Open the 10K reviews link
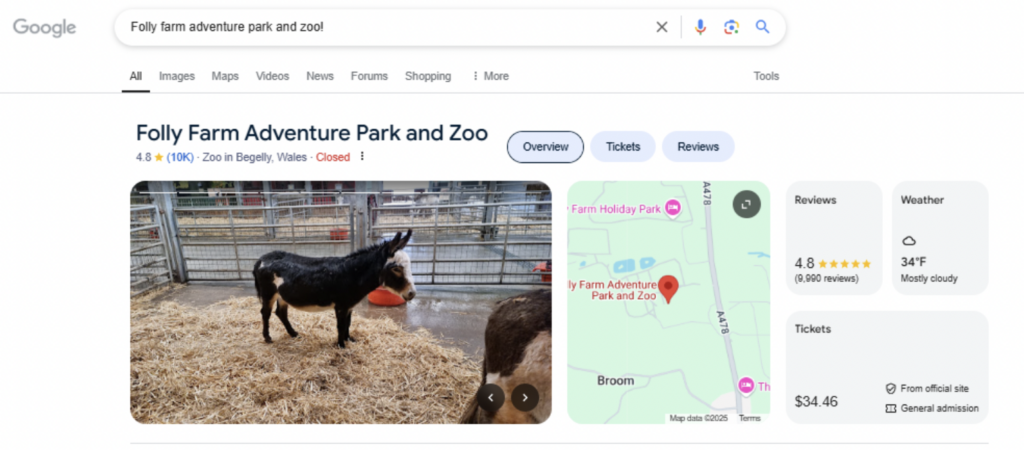Screen dimensions: 1024x450 pyautogui.click(x=180, y=157)
